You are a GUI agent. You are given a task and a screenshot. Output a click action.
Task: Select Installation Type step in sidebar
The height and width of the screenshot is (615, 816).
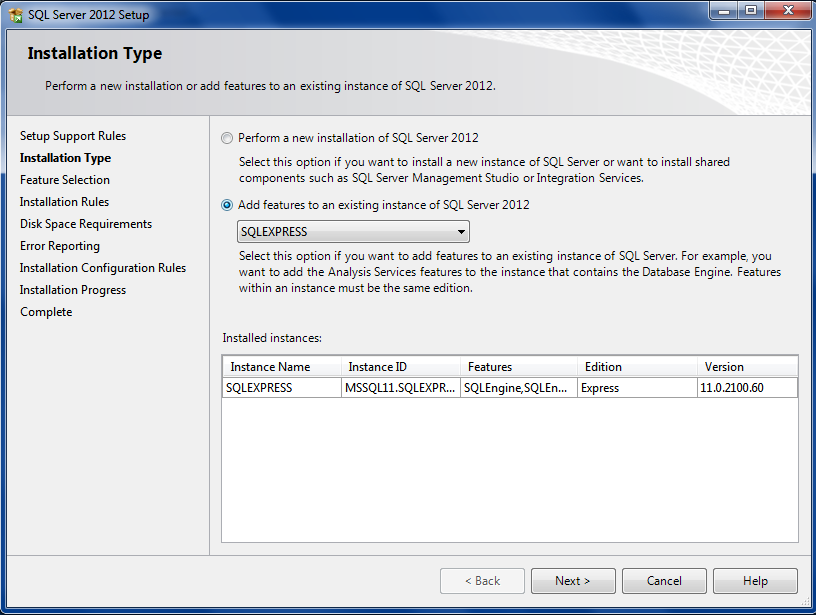(66, 158)
